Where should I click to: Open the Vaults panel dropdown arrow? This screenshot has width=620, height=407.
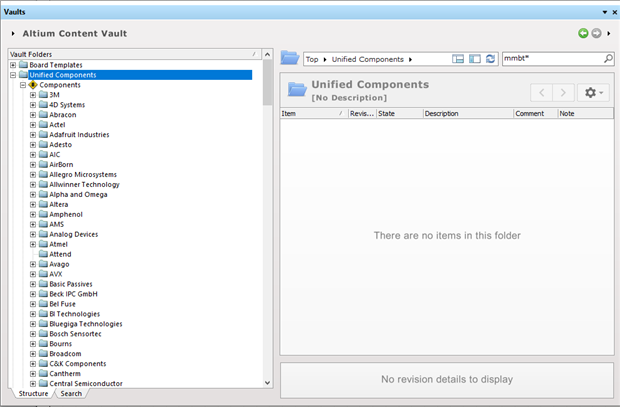pos(605,12)
